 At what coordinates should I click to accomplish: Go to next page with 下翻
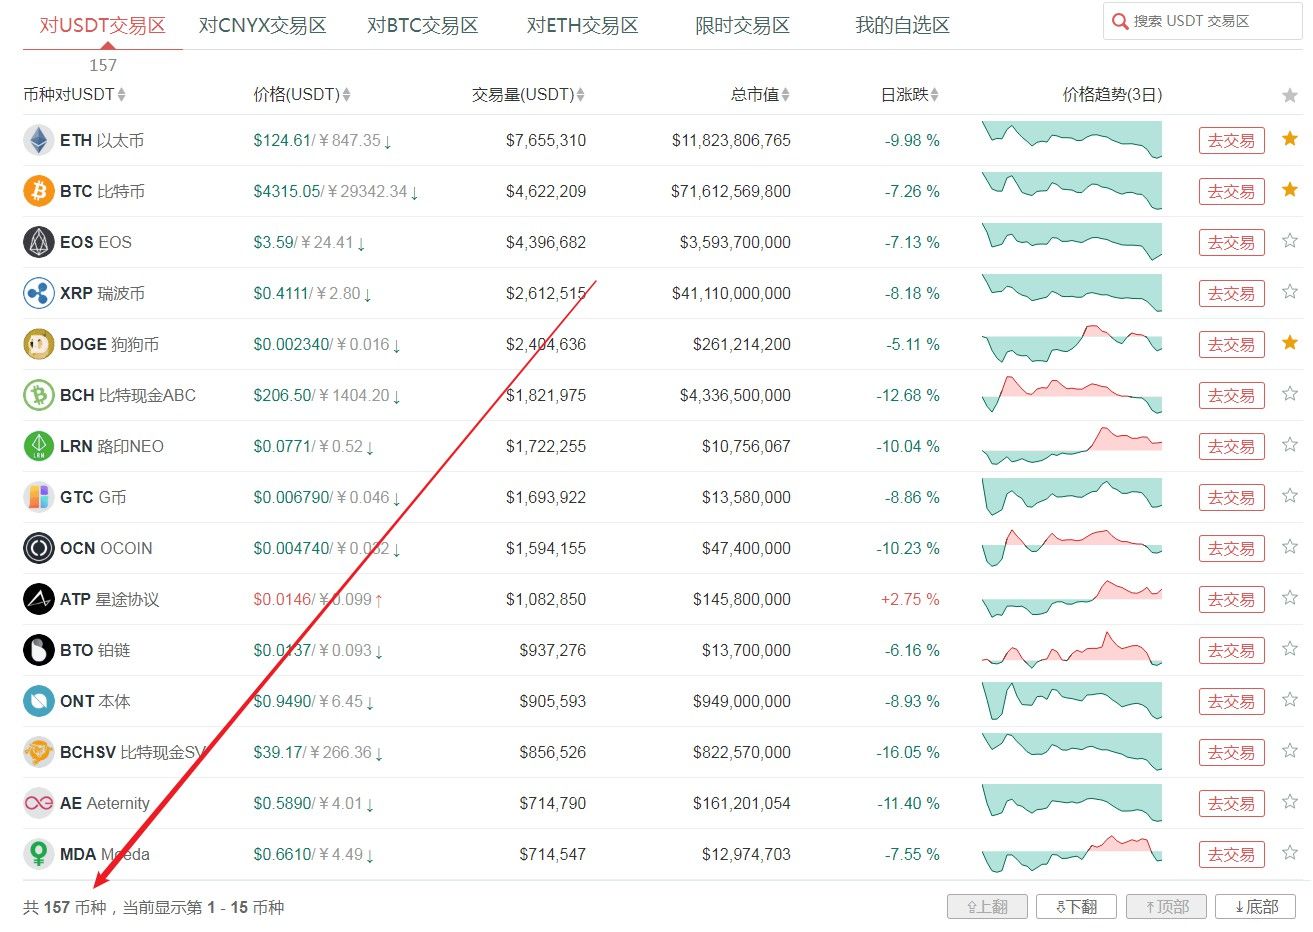[x=1077, y=907]
